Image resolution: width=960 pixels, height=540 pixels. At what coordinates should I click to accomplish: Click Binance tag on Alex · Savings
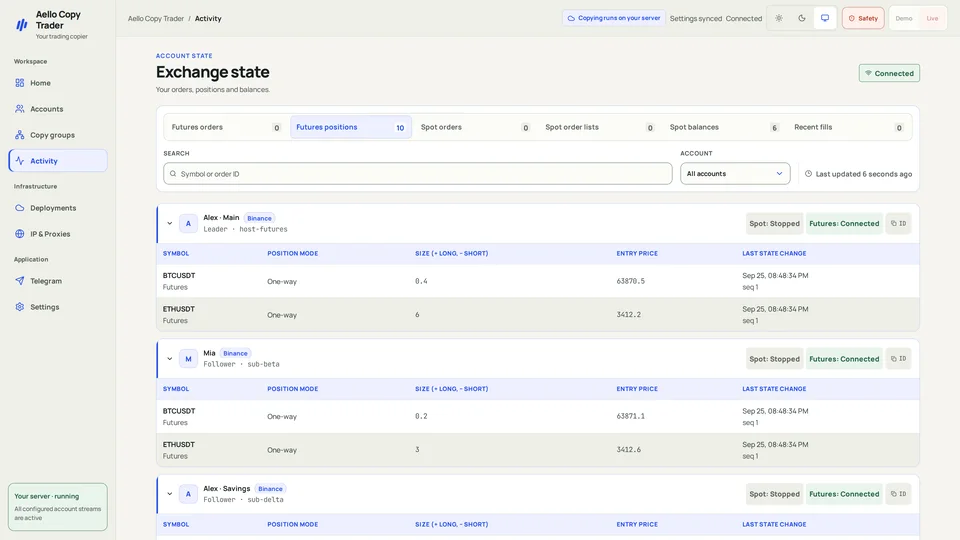coord(270,489)
